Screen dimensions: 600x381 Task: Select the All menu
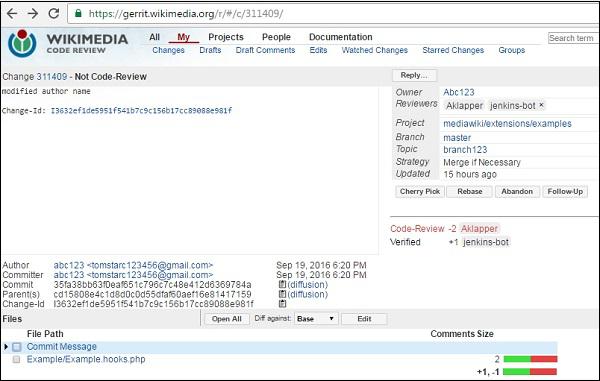[155, 37]
